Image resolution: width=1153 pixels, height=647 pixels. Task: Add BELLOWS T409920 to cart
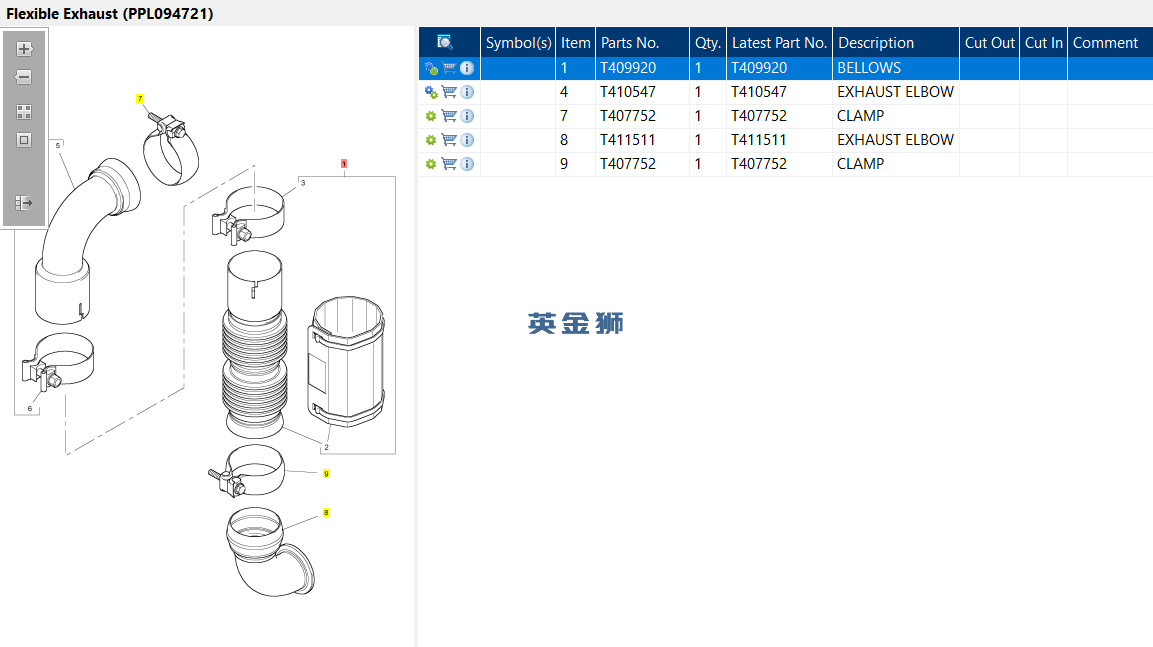pyautogui.click(x=449, y=68)
